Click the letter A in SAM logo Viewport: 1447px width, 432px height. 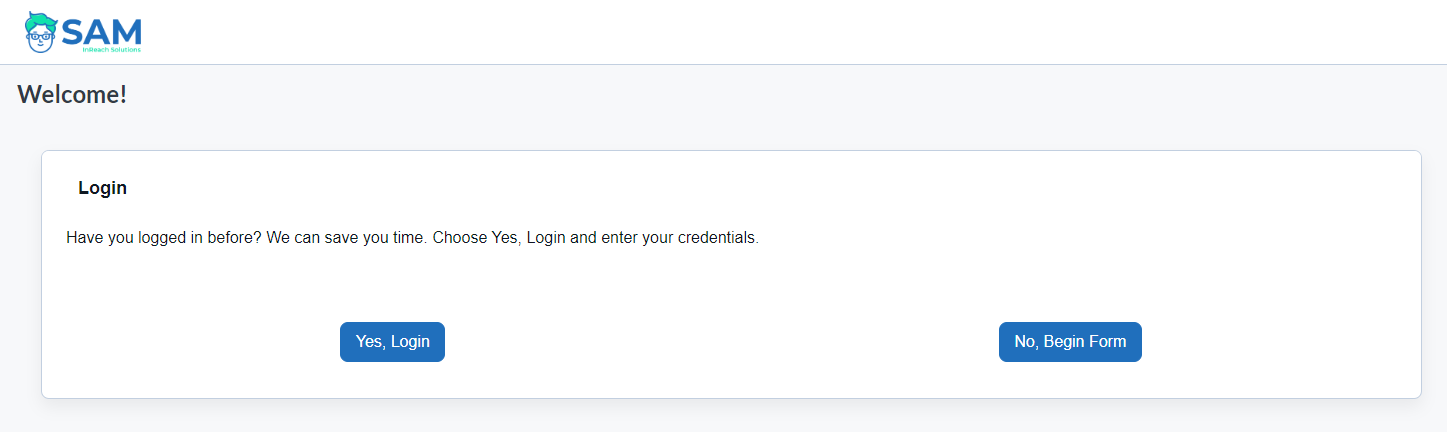[x=98, y=31]
